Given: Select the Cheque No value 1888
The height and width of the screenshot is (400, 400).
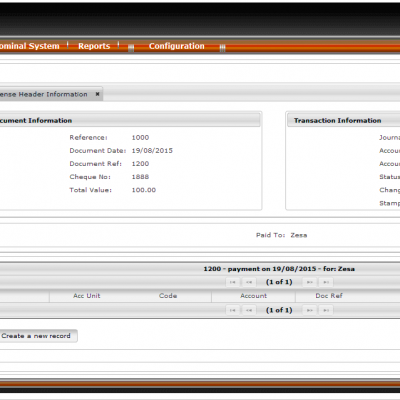Looking at the screenshot, I should (x=140, y=177).
